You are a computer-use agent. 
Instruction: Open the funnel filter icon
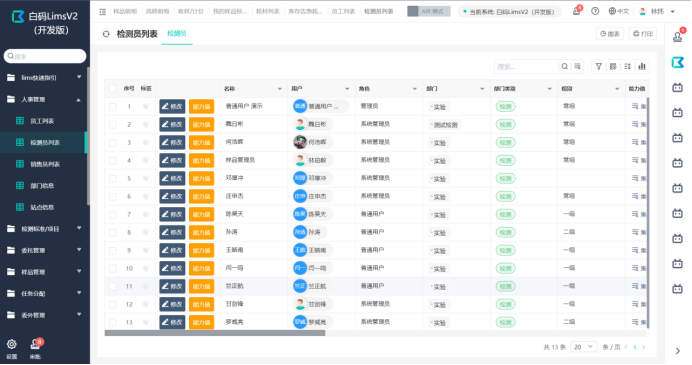(598, 67)
